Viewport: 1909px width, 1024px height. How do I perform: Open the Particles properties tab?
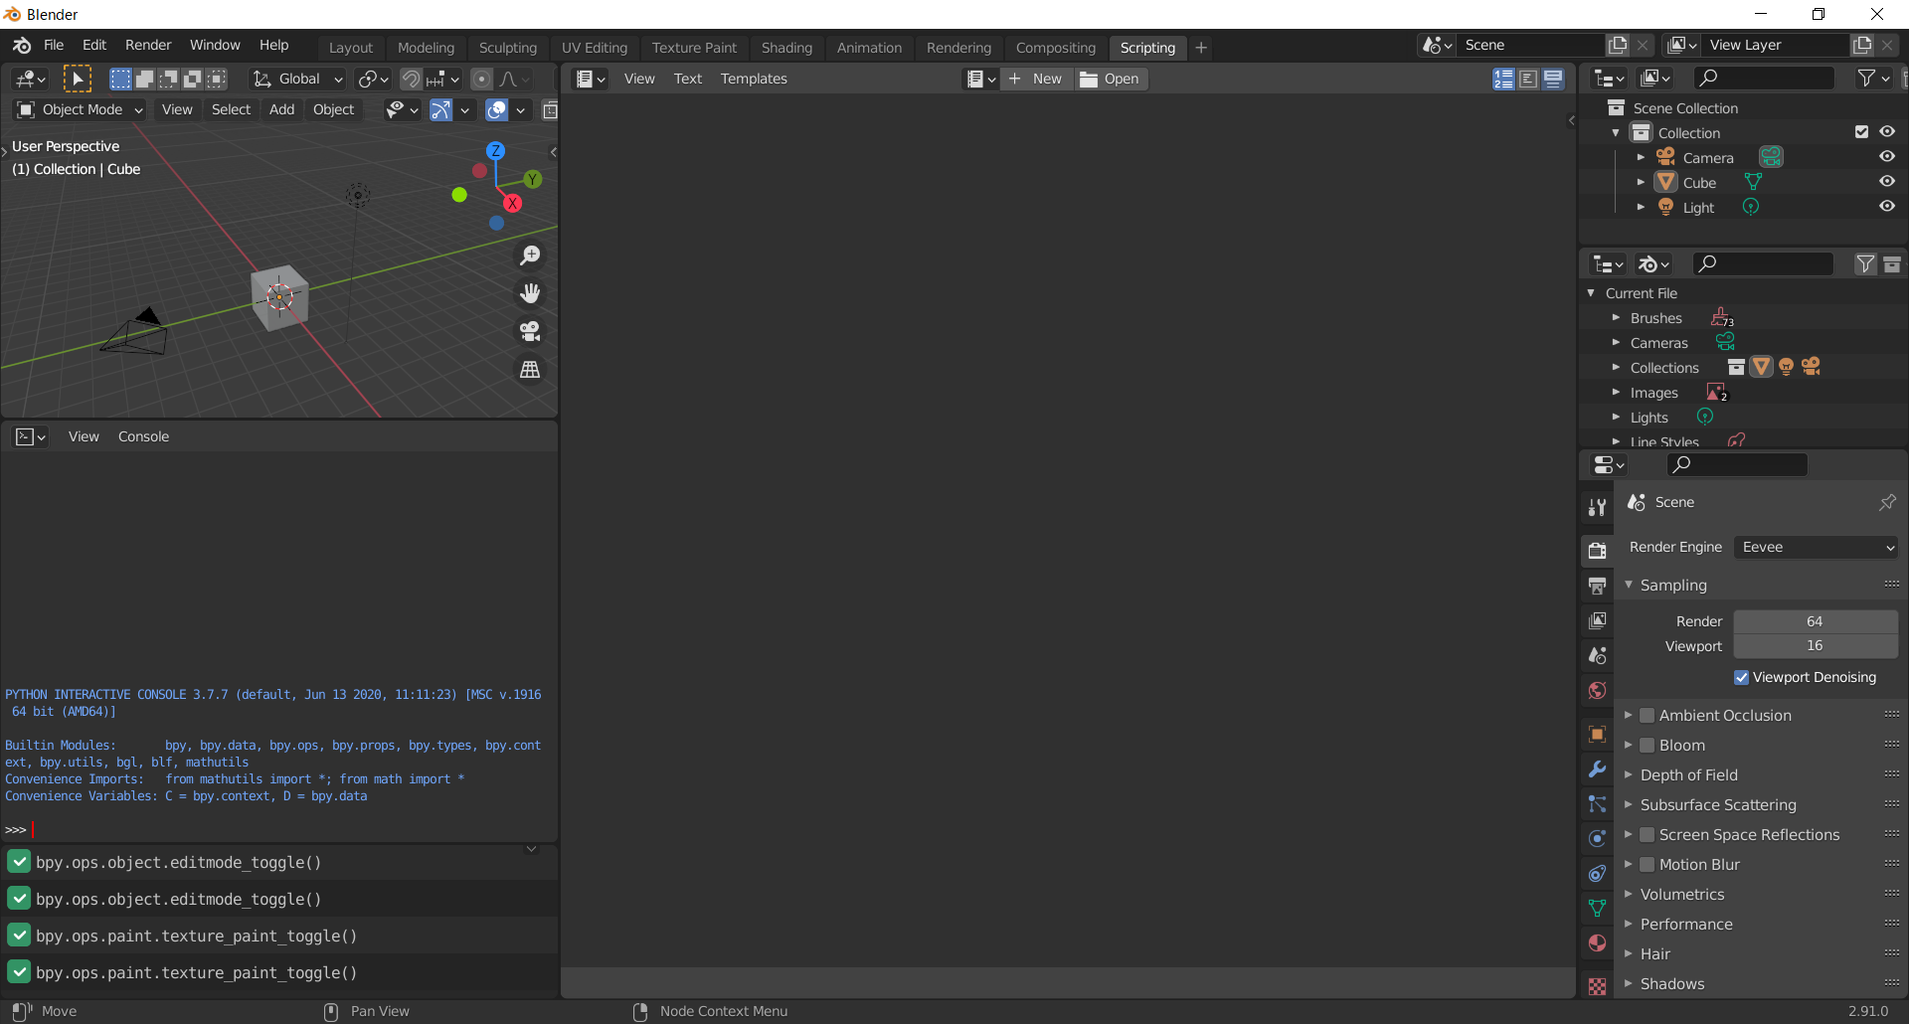click(x=1597, y=804)
